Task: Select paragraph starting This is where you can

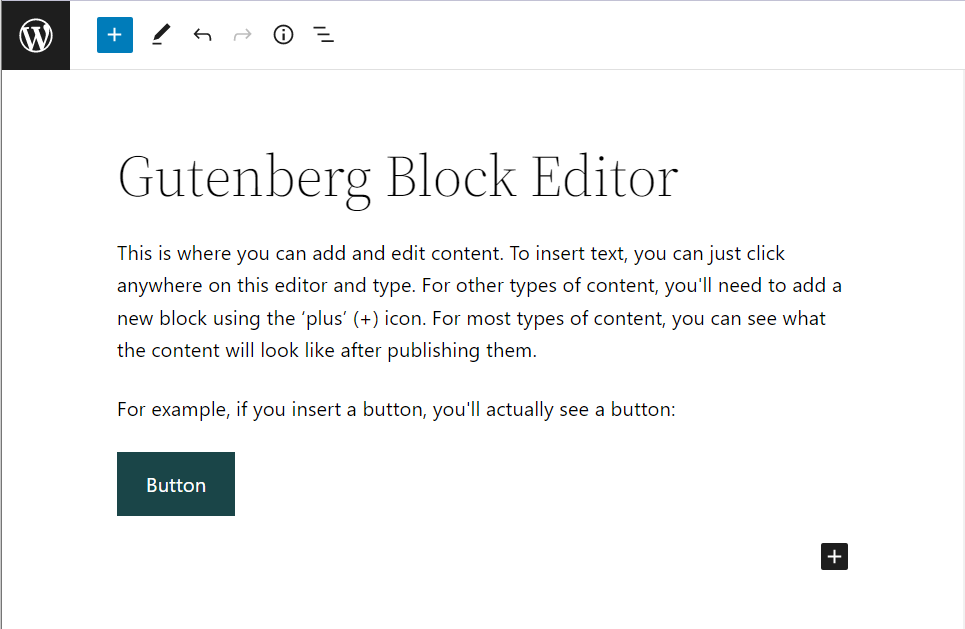Action: (x=479, y=302)
